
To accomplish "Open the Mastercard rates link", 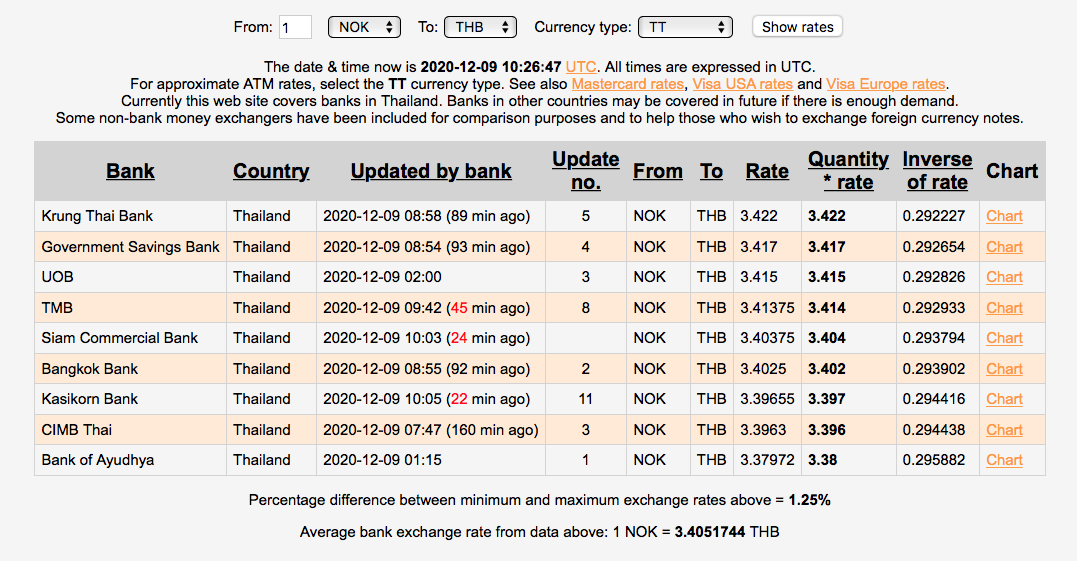I will tap(627, 84).
